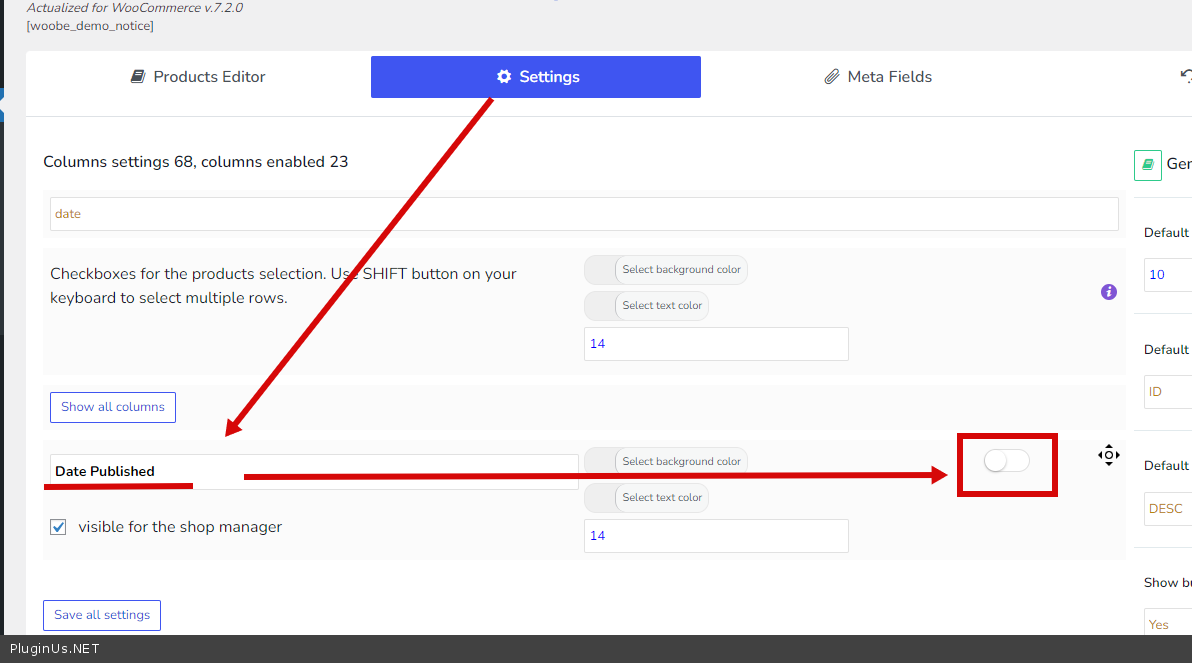Screen dimensions: 1192x663
Task: Open the Yes dropdown under Show setting
Action: [x=1167, y=624]
